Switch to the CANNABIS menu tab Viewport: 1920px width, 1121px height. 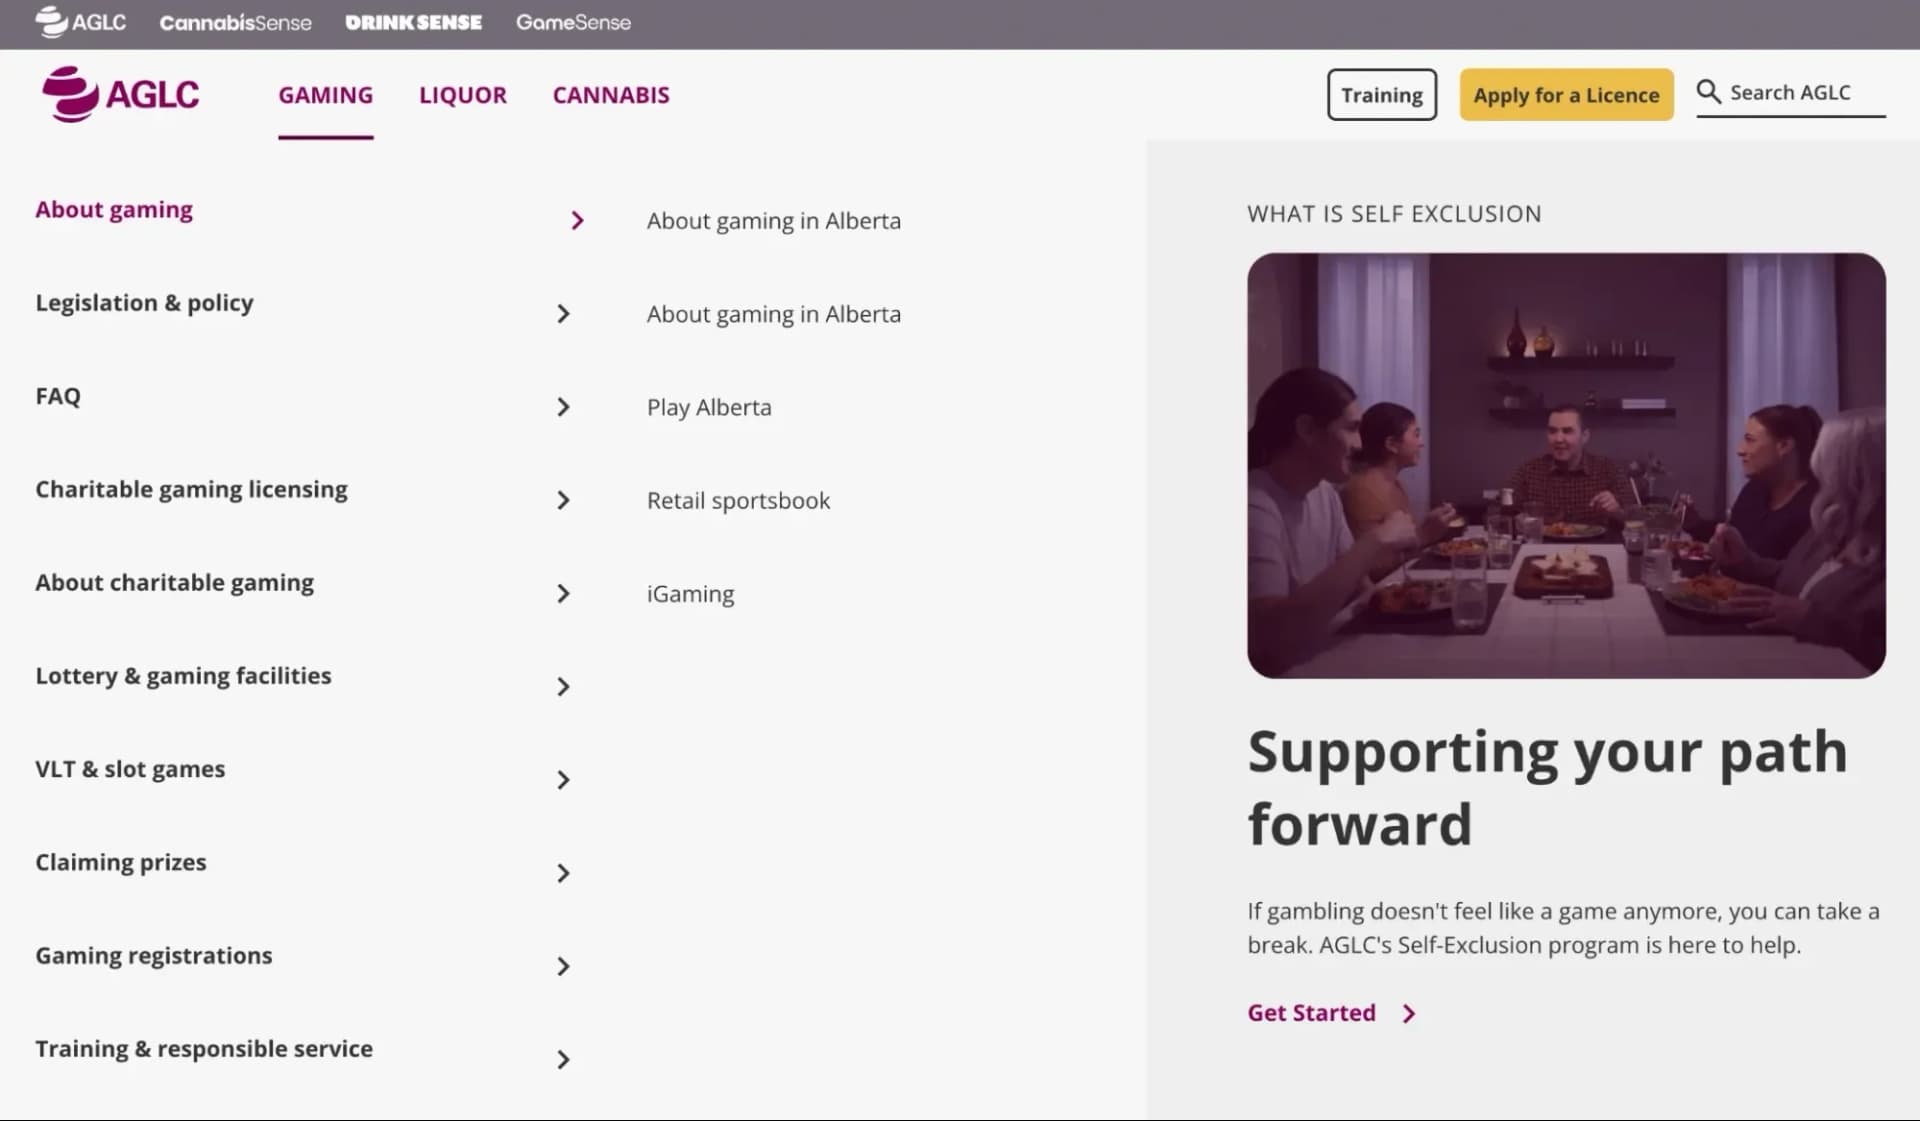611,95
